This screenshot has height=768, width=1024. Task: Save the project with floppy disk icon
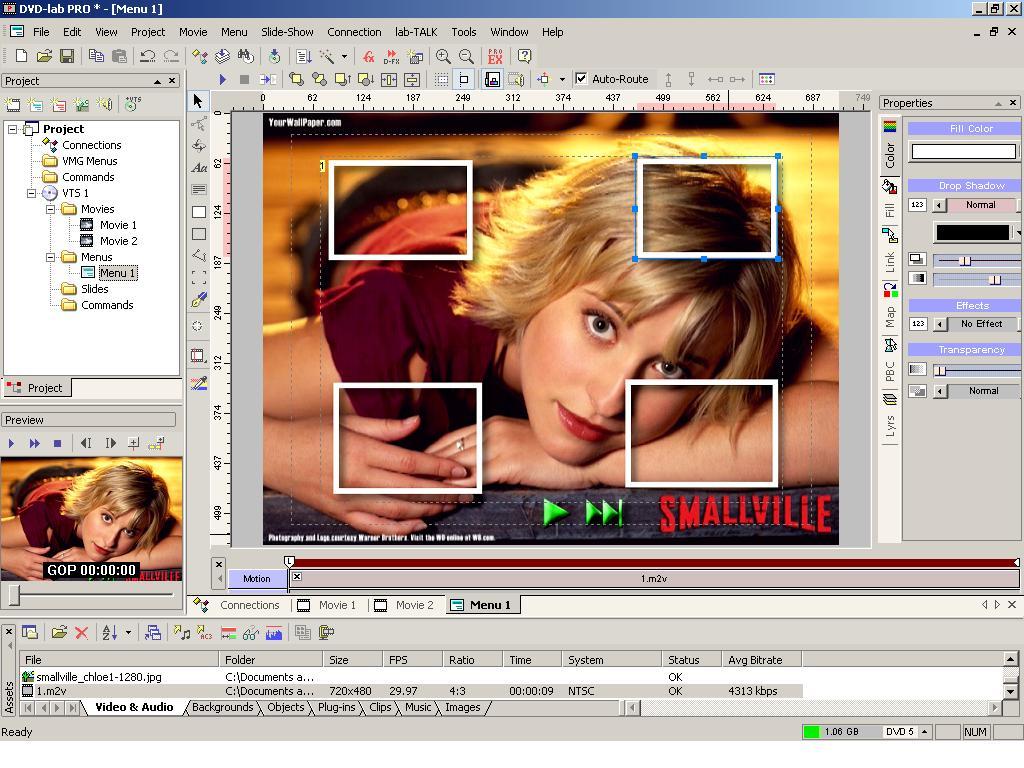67,56
